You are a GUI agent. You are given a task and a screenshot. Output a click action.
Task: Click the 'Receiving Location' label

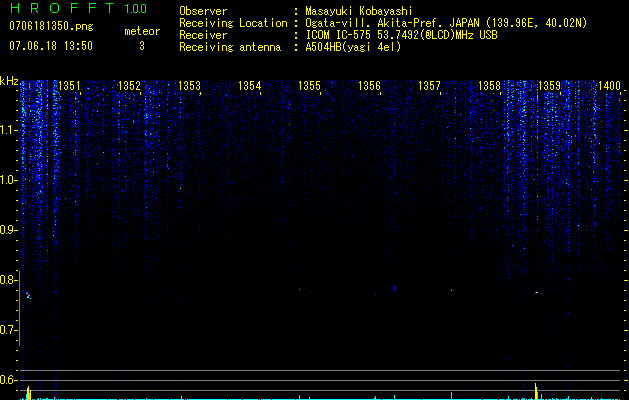click(233, 23)
